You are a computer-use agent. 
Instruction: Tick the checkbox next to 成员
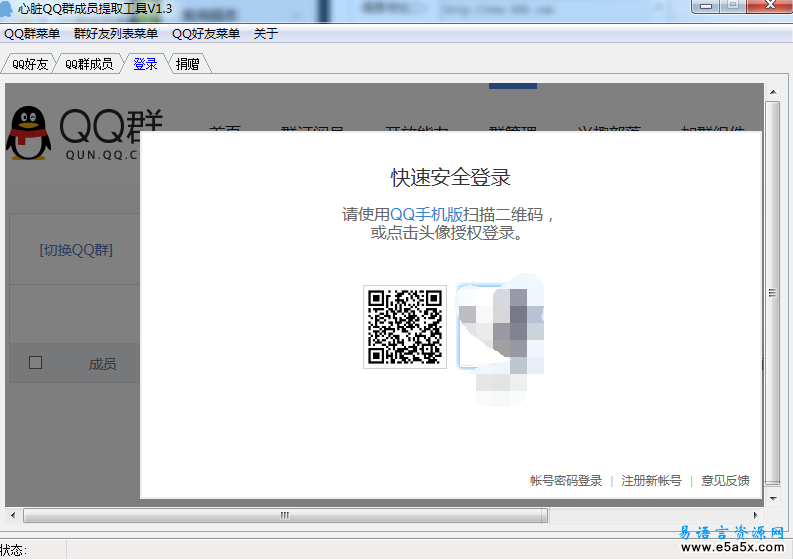point(35,363)
